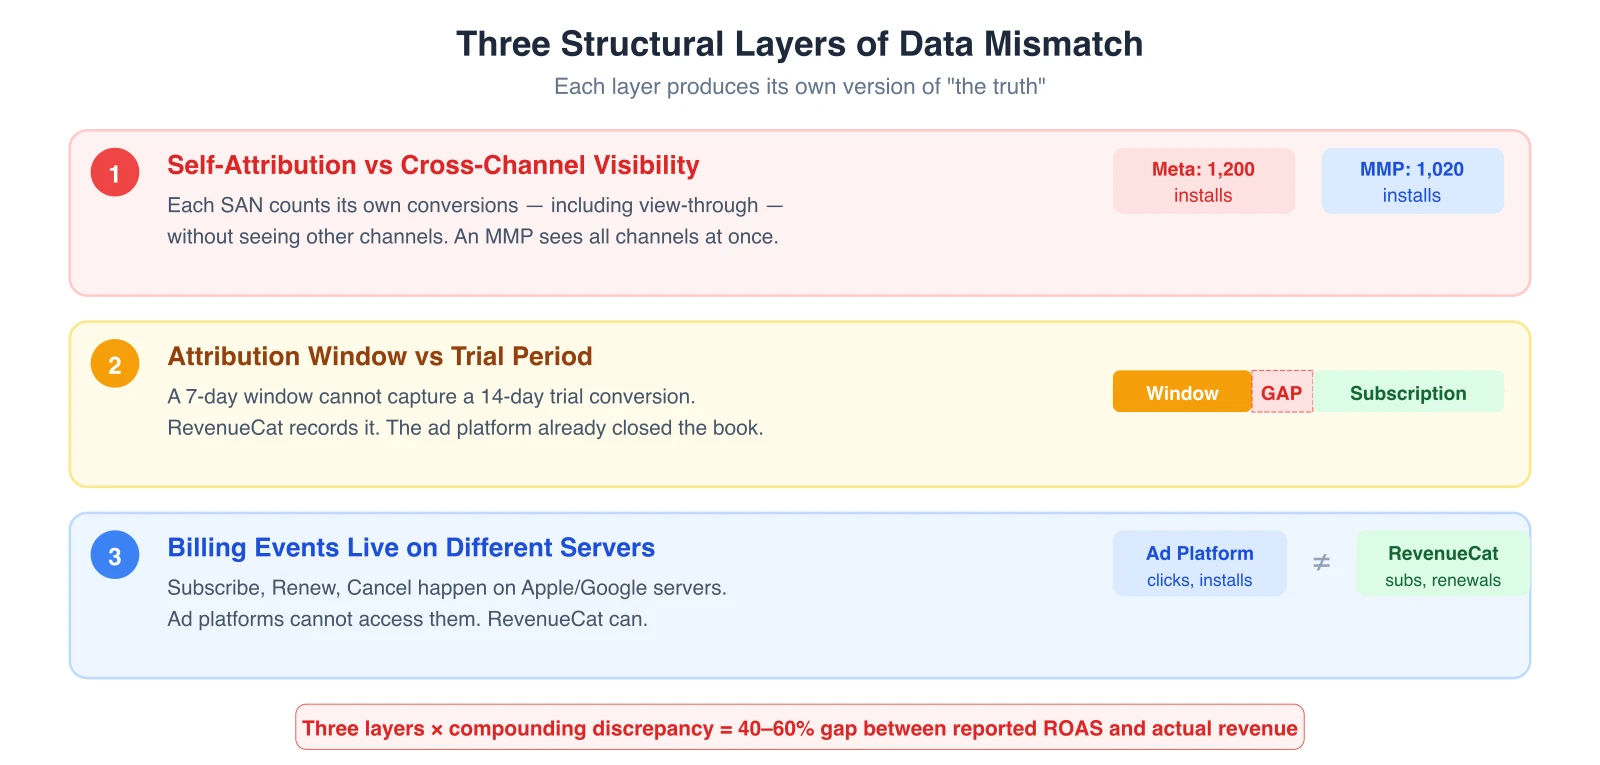Image resolution: width=1600 pixels, height=765 pixels.
Task: Click the orange number 2 circle
Action: tap(115, 364)
